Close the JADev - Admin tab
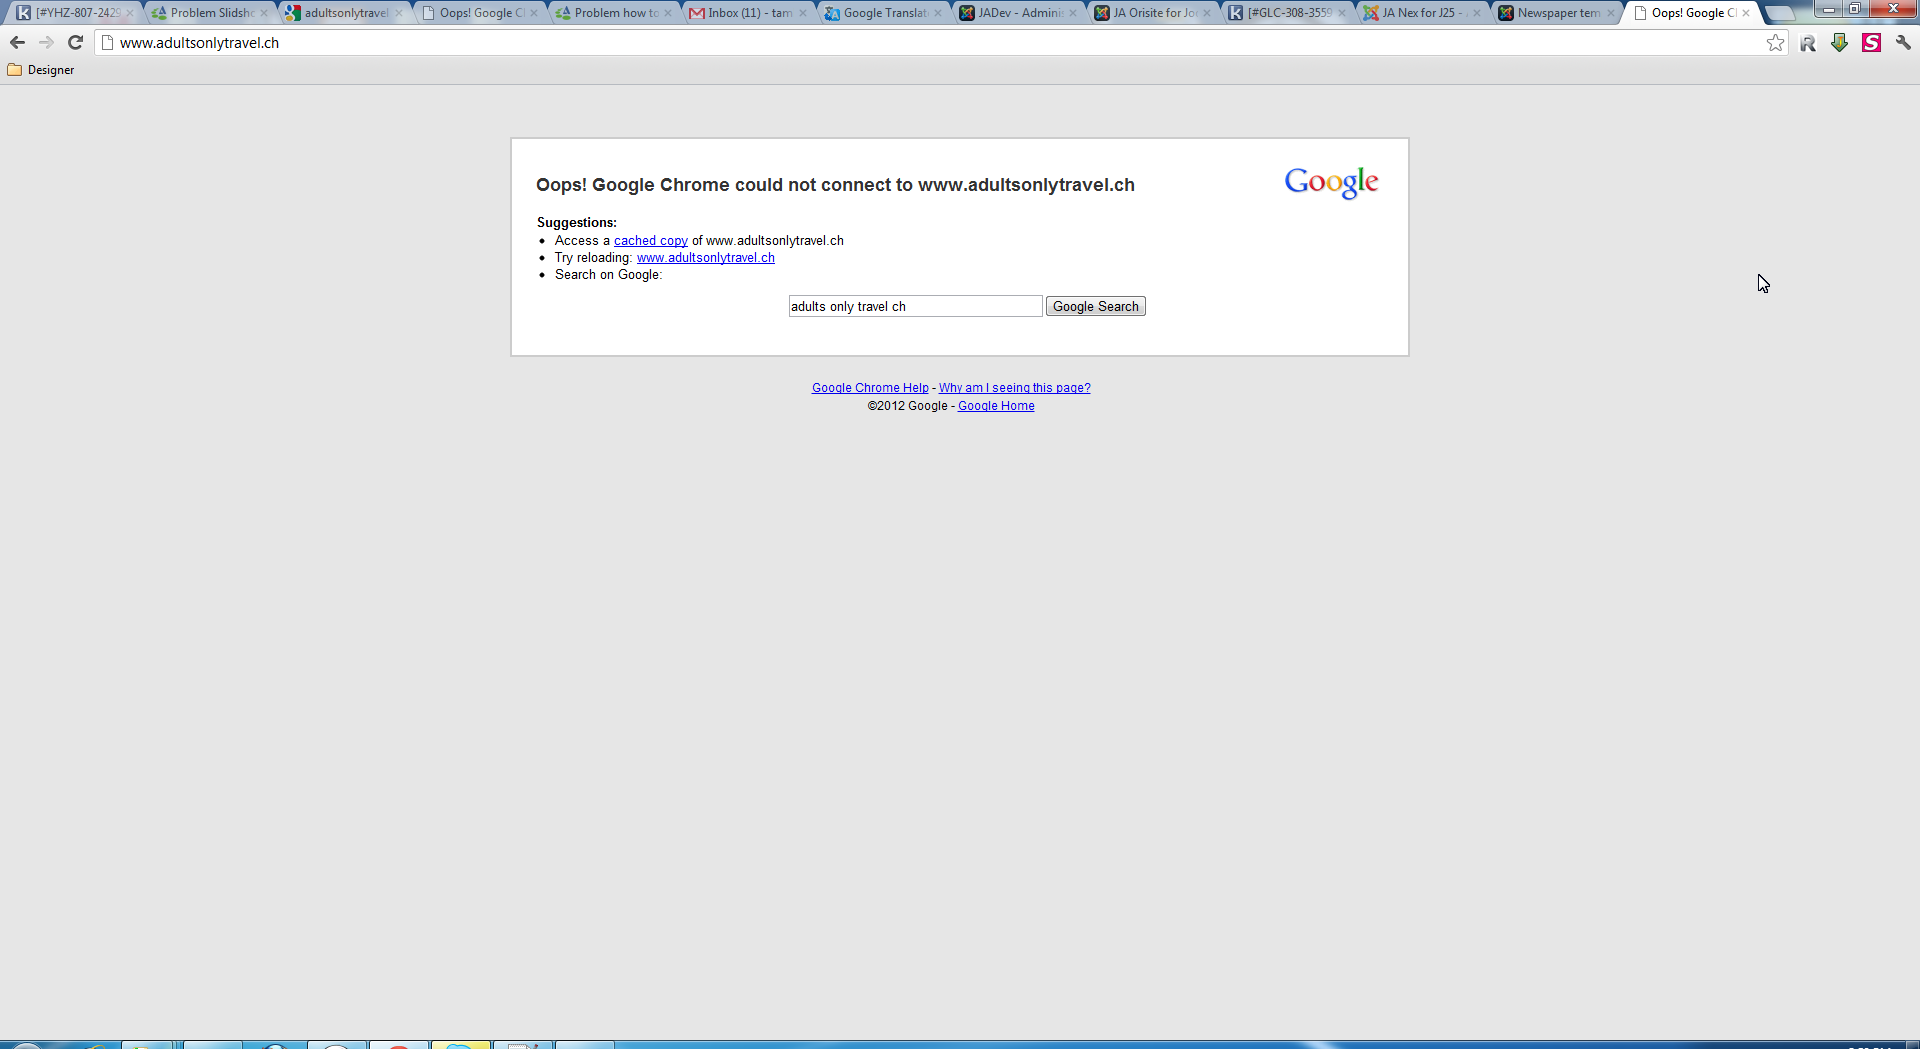 (x=1073, y=13)
